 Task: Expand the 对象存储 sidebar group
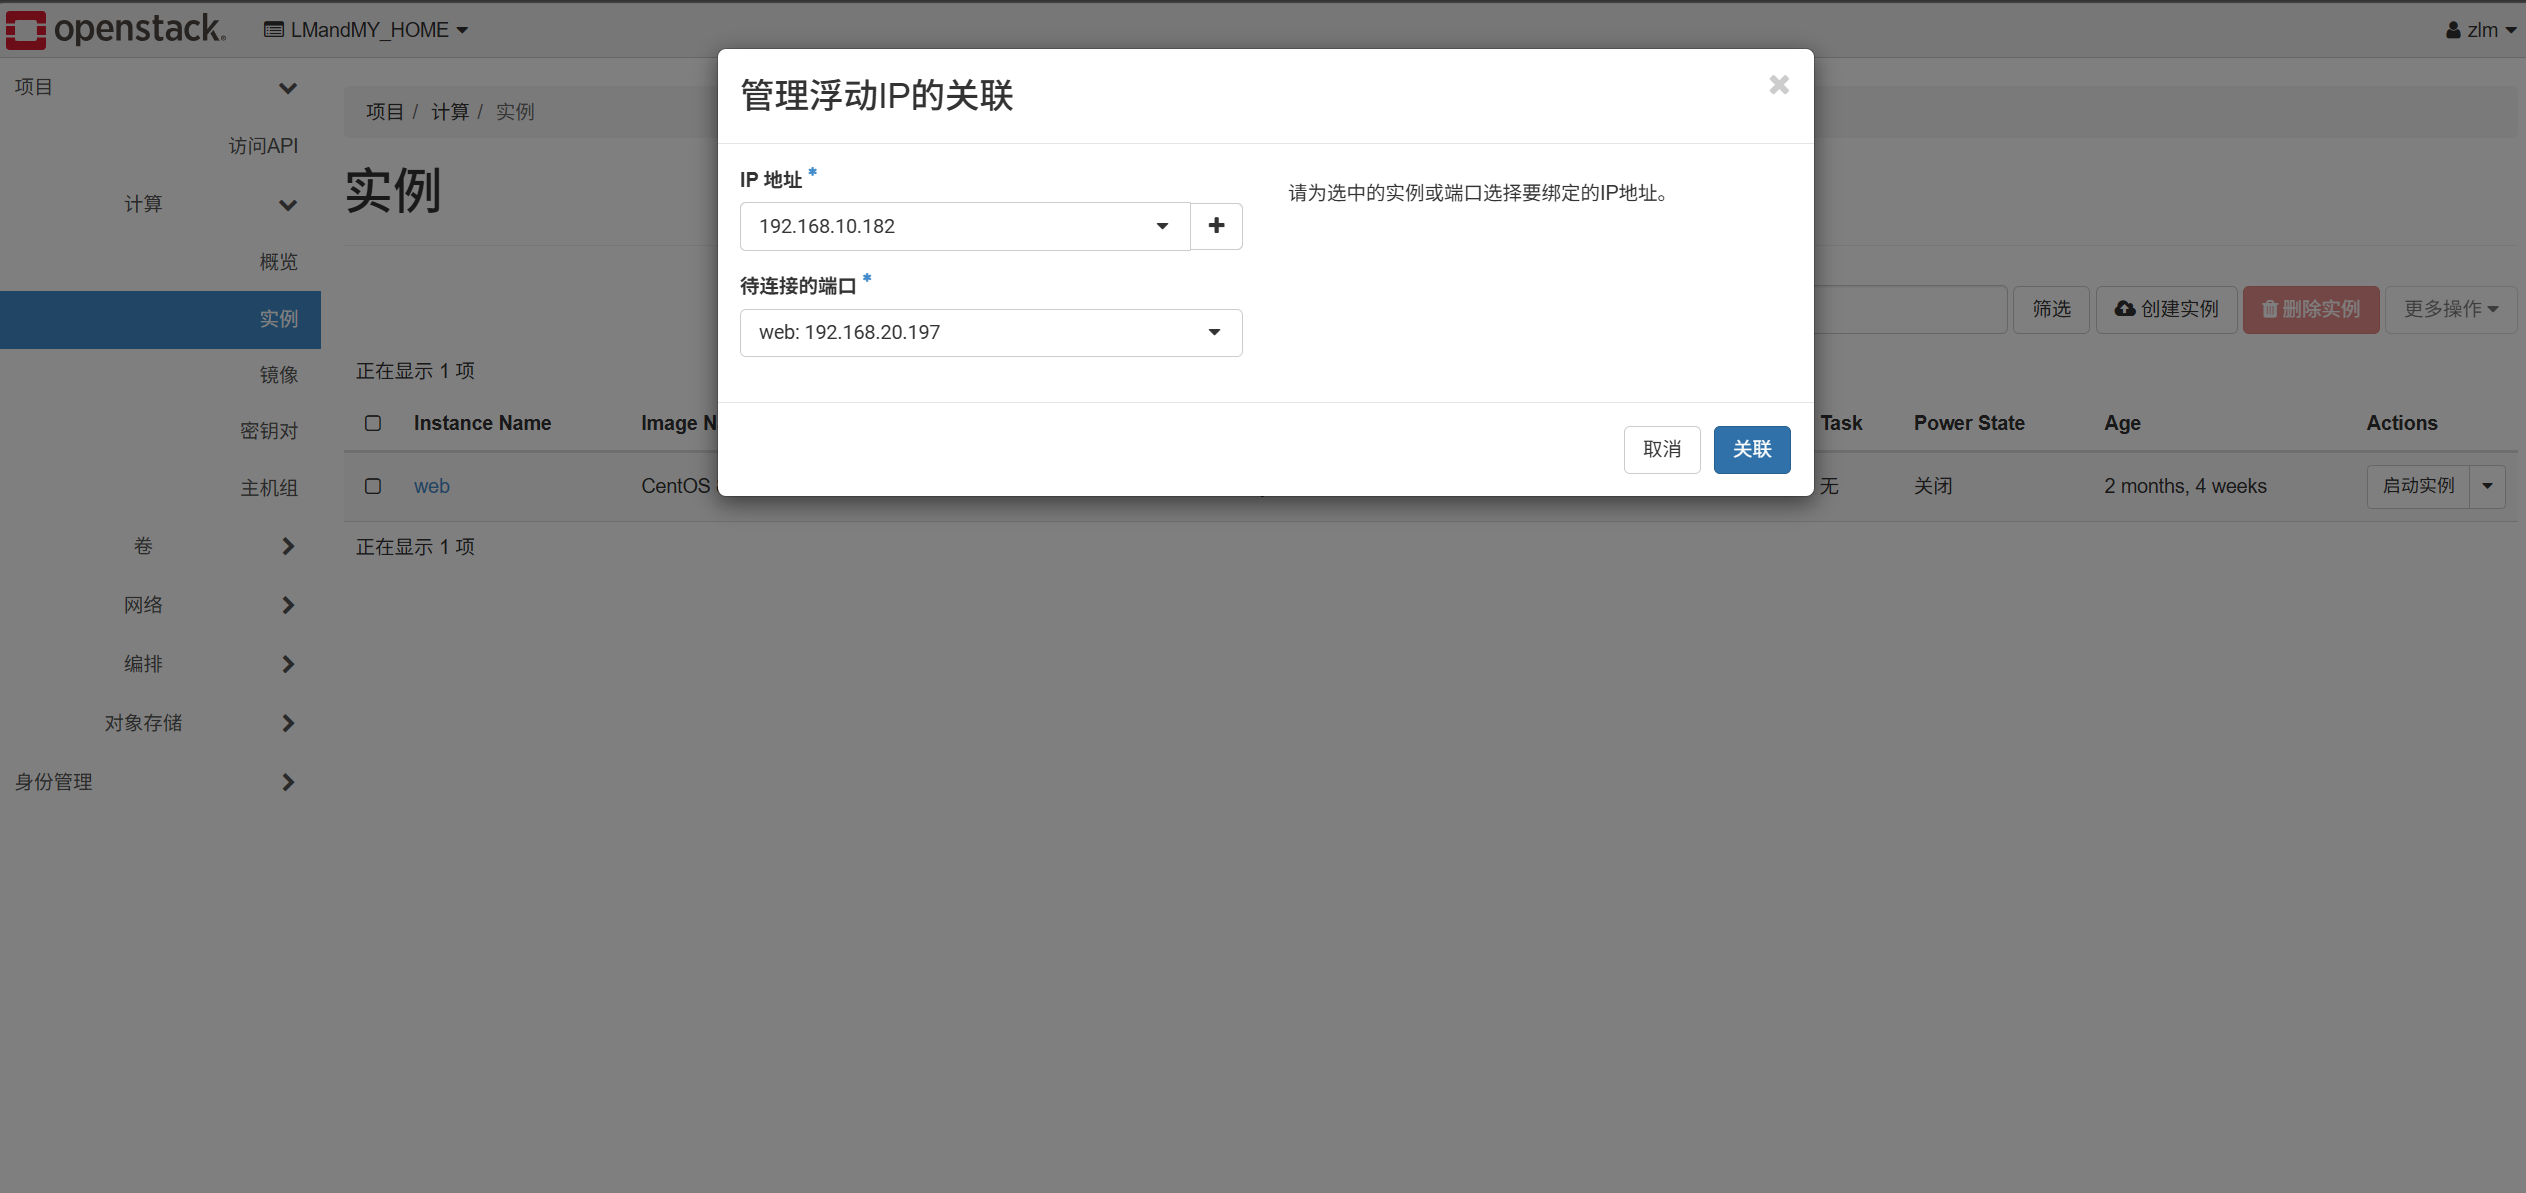160,723
